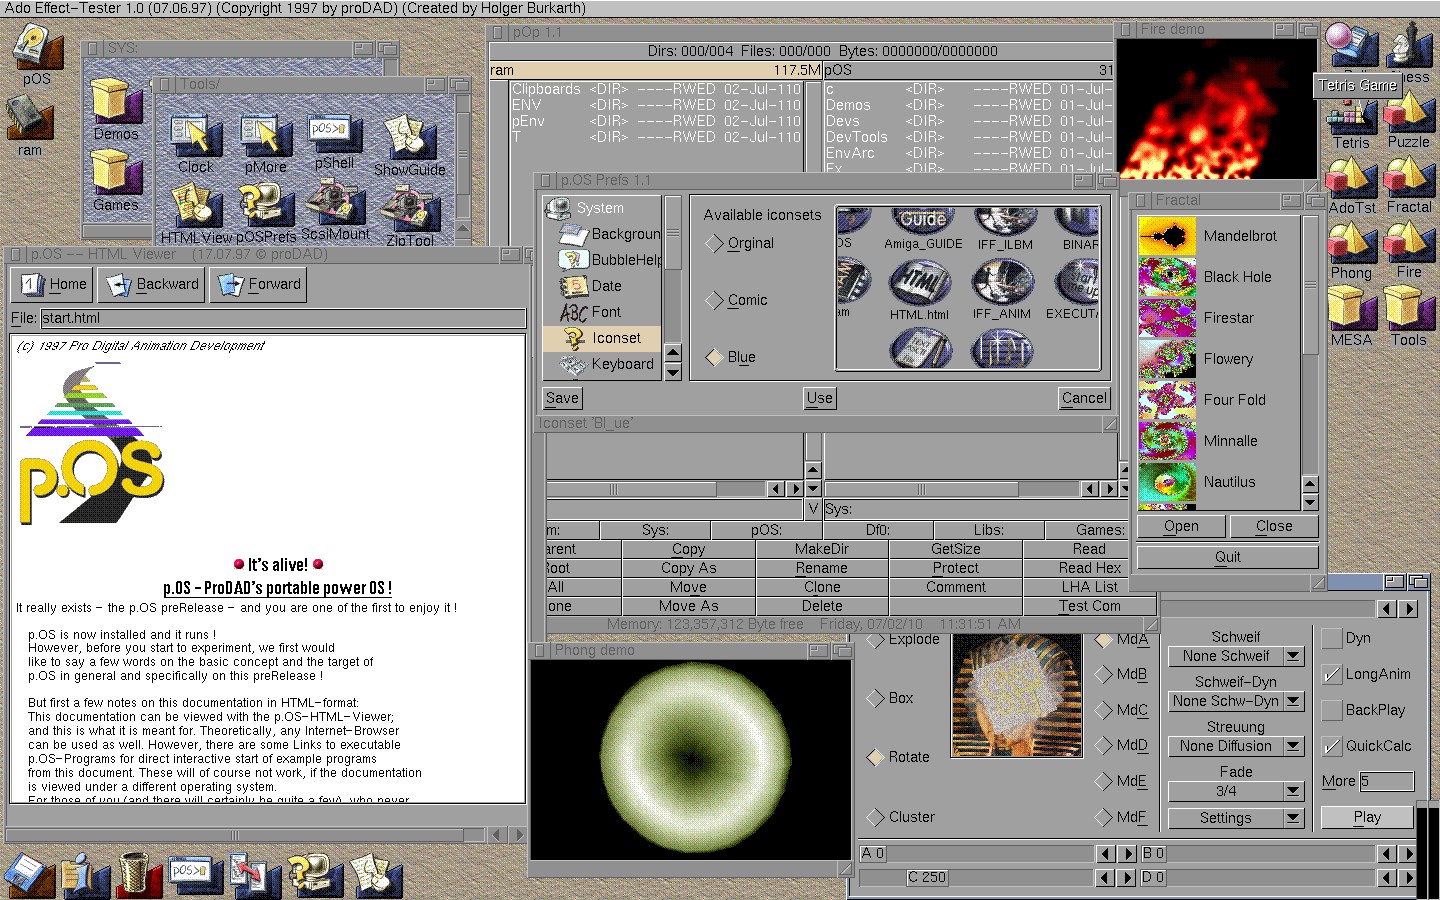The height and width of the screenshot is (900, 1440).
Task: Select Keyboard in Prefs list
Action: click(x=603, y=364)
